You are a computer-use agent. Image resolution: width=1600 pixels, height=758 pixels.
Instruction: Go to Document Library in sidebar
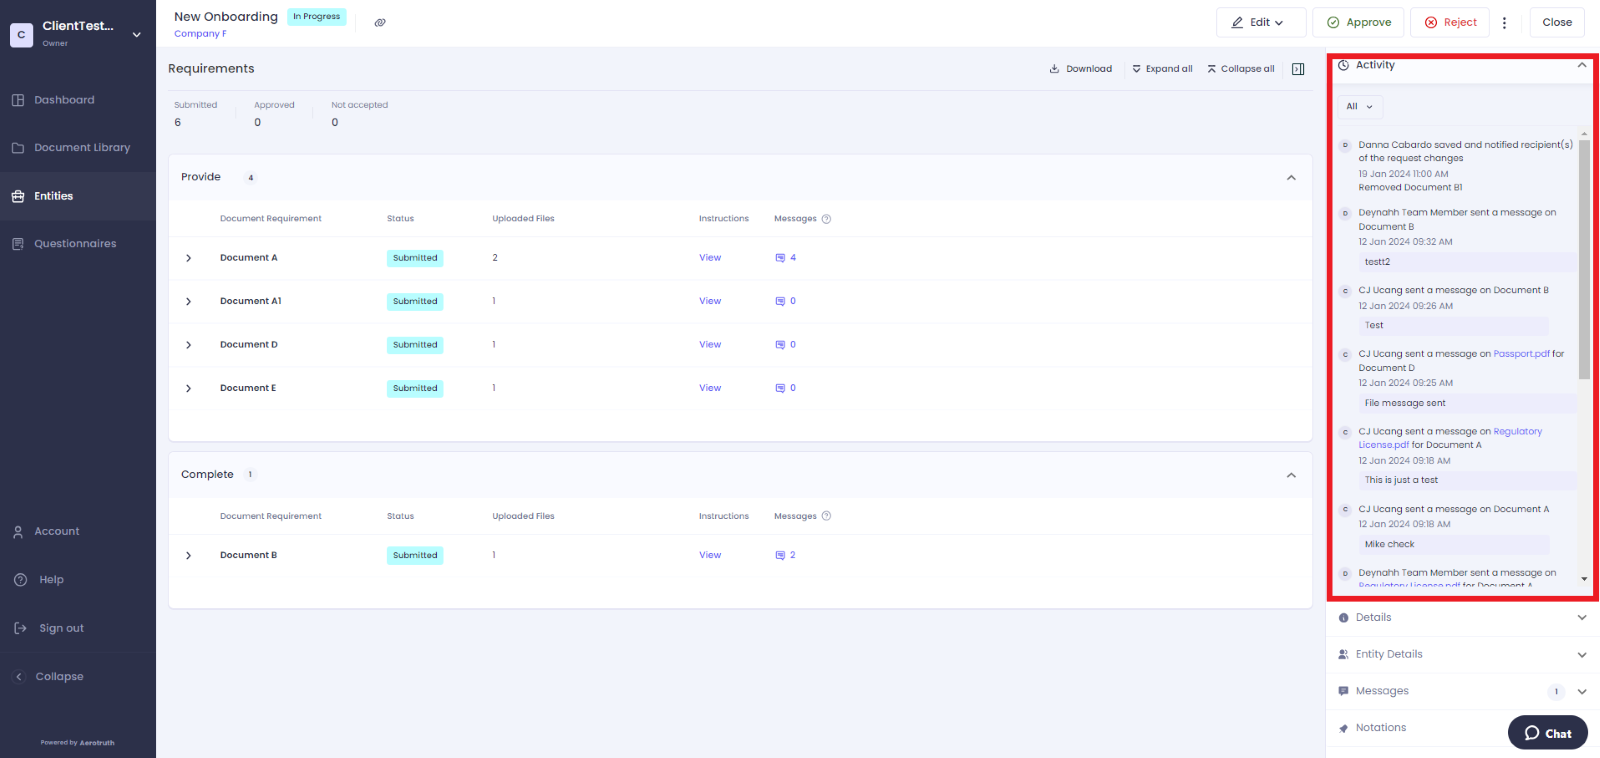click(x=82, y=148)
